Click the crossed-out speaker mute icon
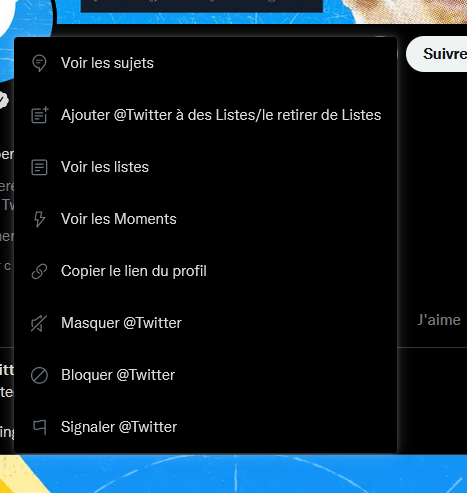 pos(39,323)
